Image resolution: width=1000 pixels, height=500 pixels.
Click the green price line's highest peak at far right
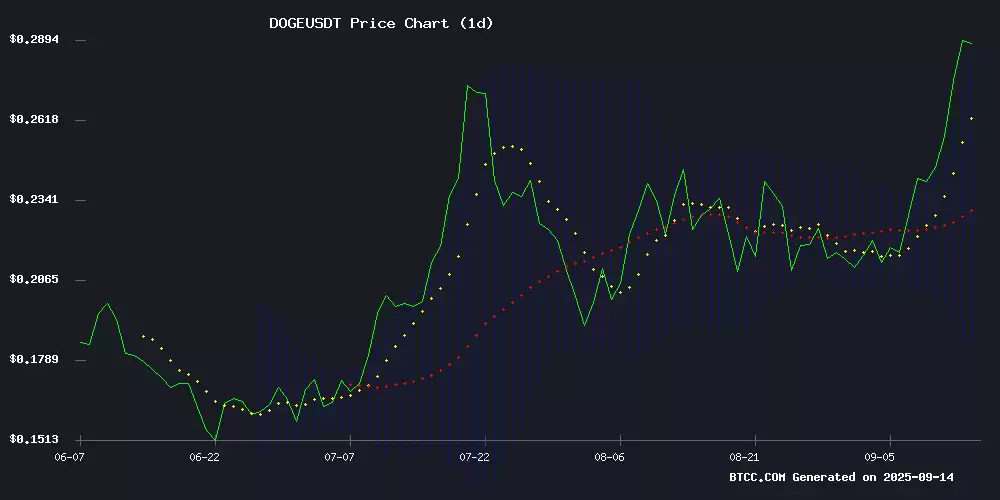[x=963, y=41]
